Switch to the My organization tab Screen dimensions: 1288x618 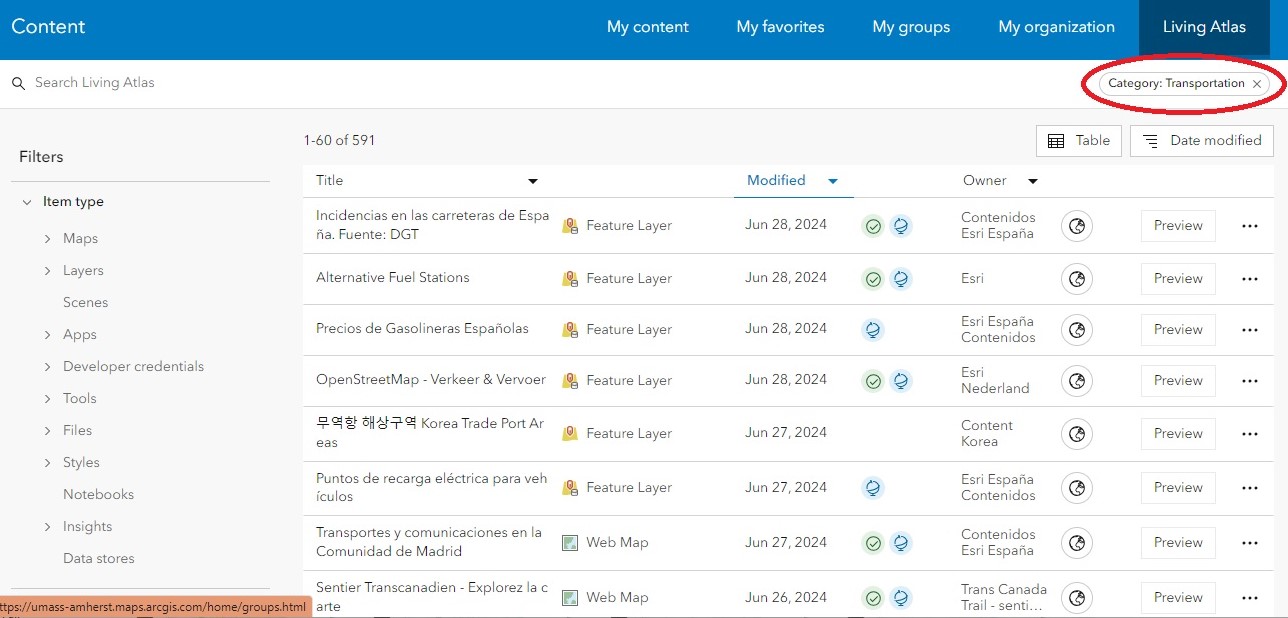[1057, 27]
